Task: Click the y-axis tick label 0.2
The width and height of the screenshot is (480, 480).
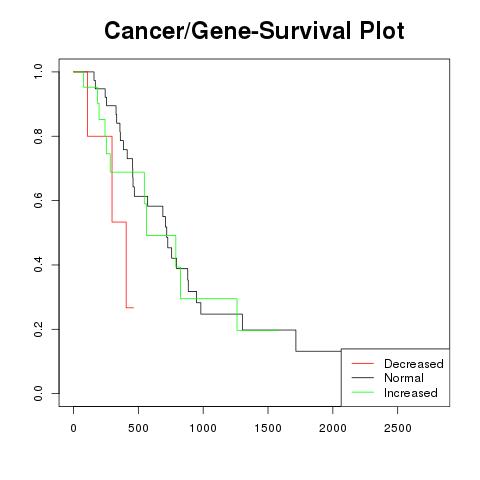Action: click(38, 329)
